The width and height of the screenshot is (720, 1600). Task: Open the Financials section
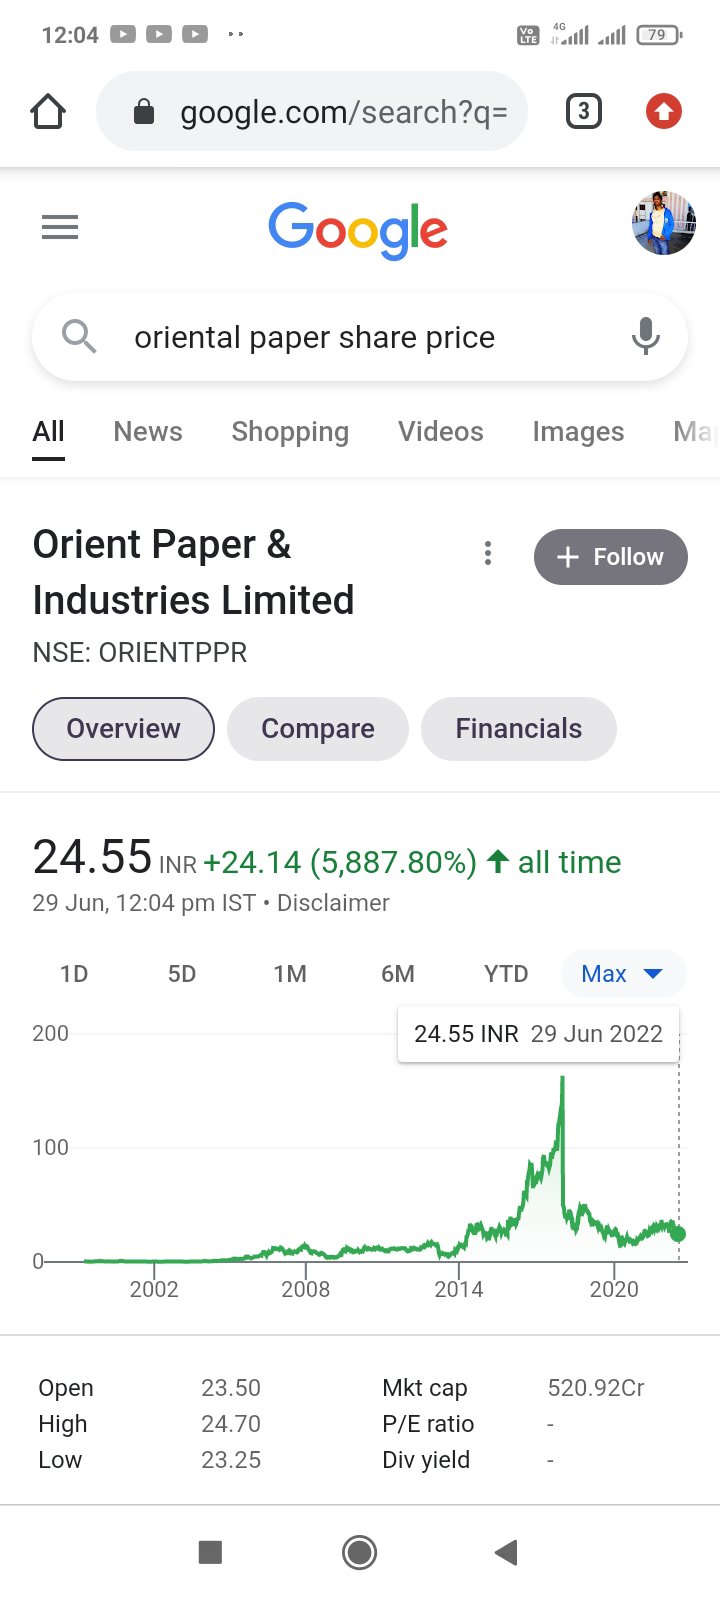click(x=518, y=729)
